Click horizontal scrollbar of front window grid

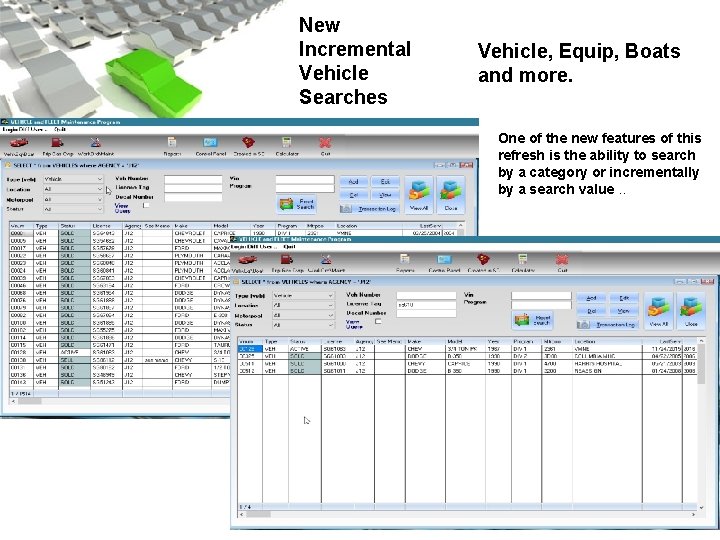coord(467,515)
